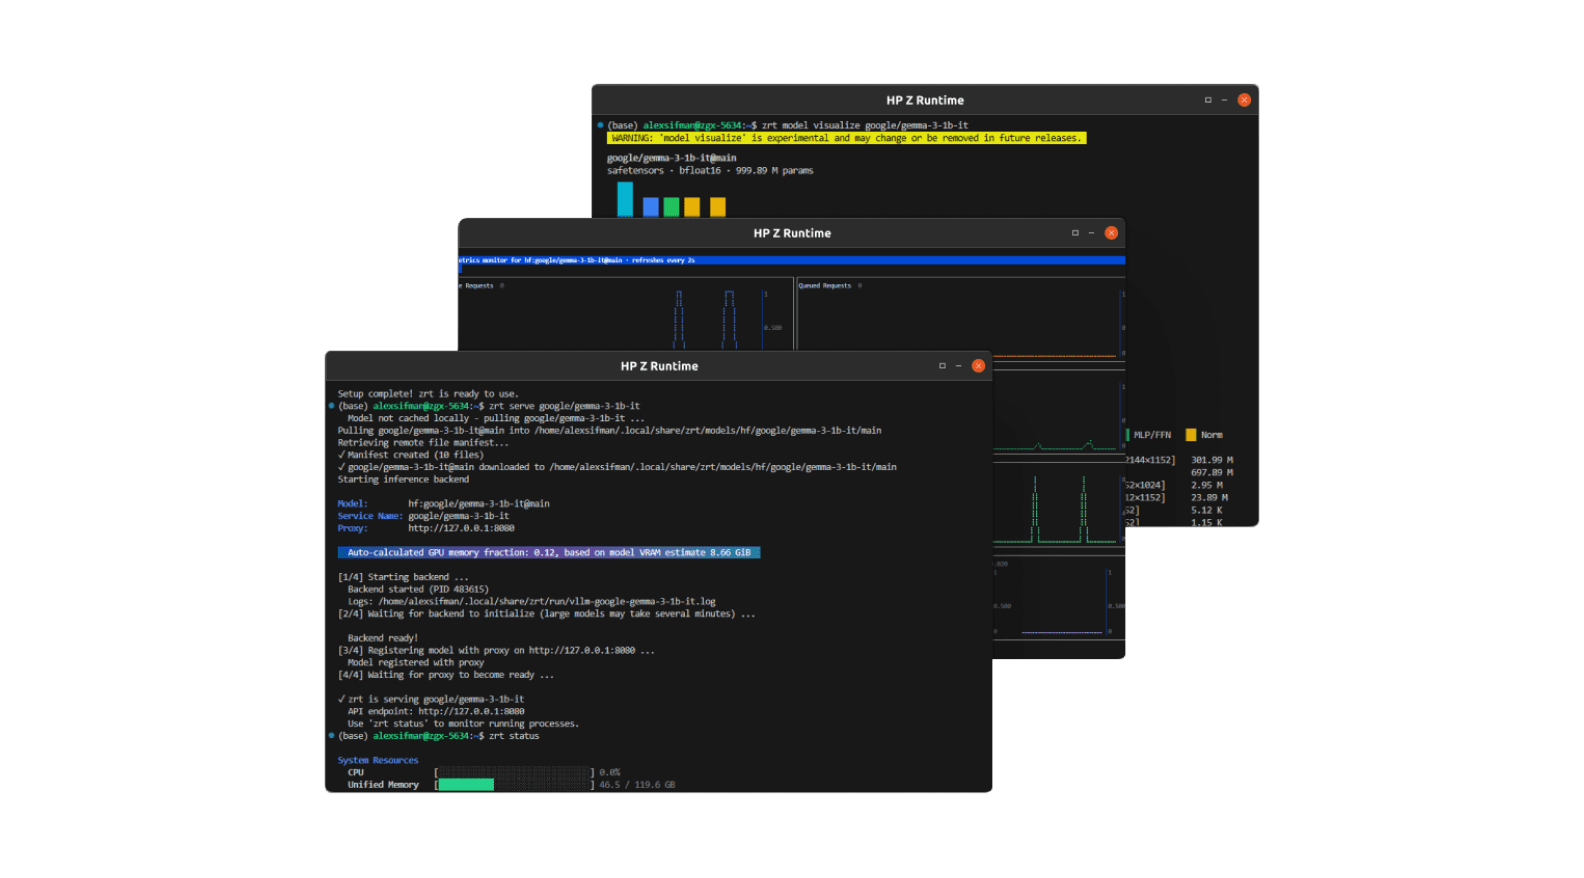Maximize the middle metrics monitor window
1584x878 pixels.
1075,233
